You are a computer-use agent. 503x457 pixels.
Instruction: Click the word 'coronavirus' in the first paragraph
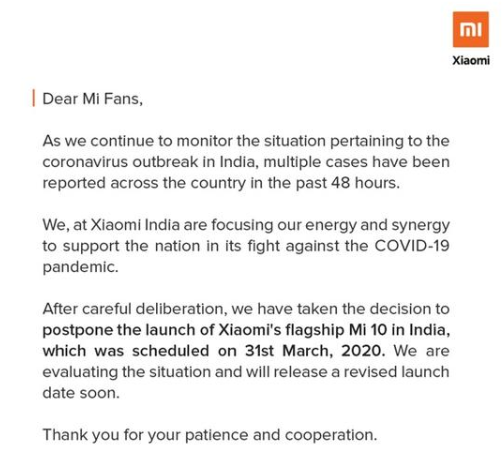(x=85, y=162)
